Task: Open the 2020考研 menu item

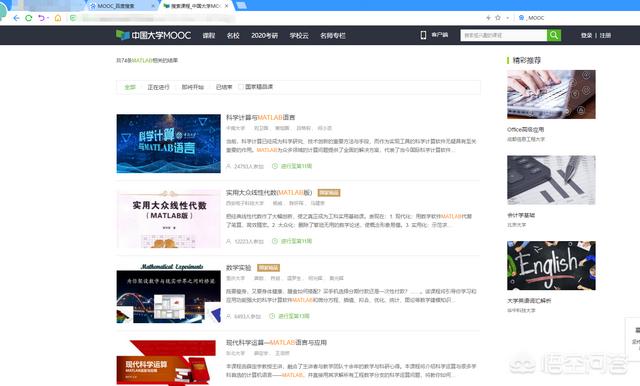Action: pyautogui.click(x=264, y=35)
